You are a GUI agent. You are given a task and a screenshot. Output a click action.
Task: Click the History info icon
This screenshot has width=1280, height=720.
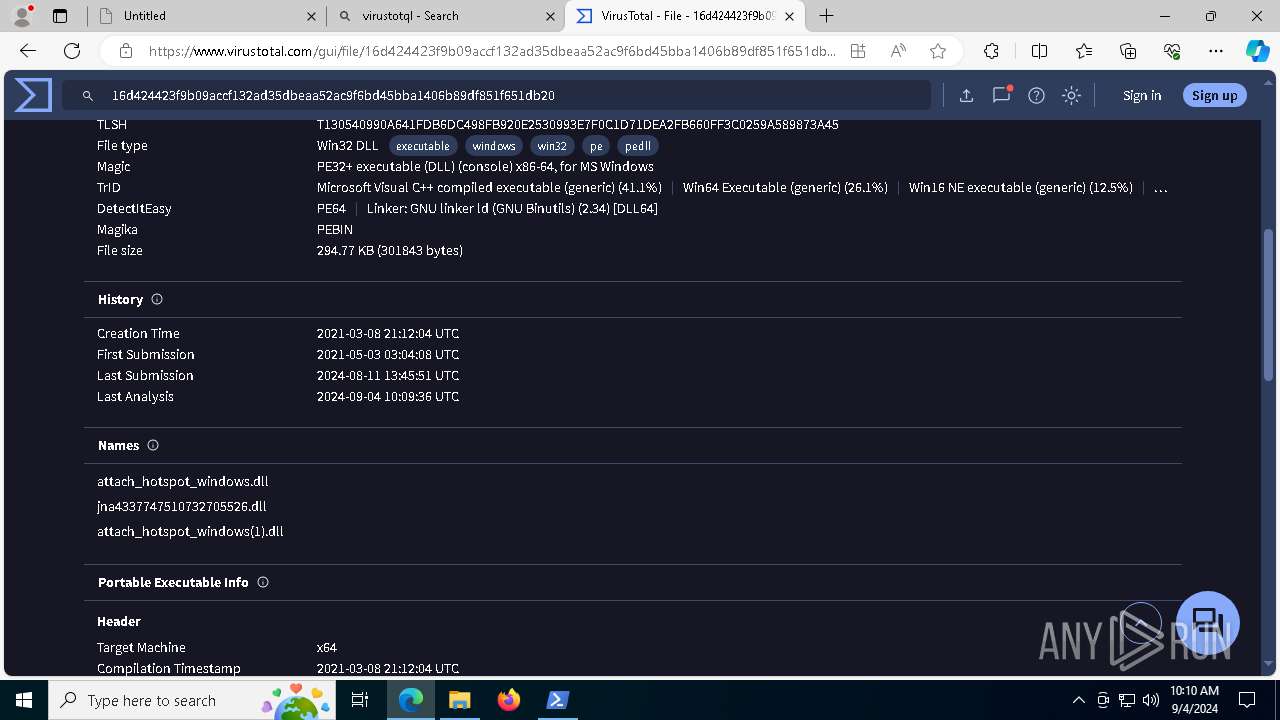click(x=157, y=299)
